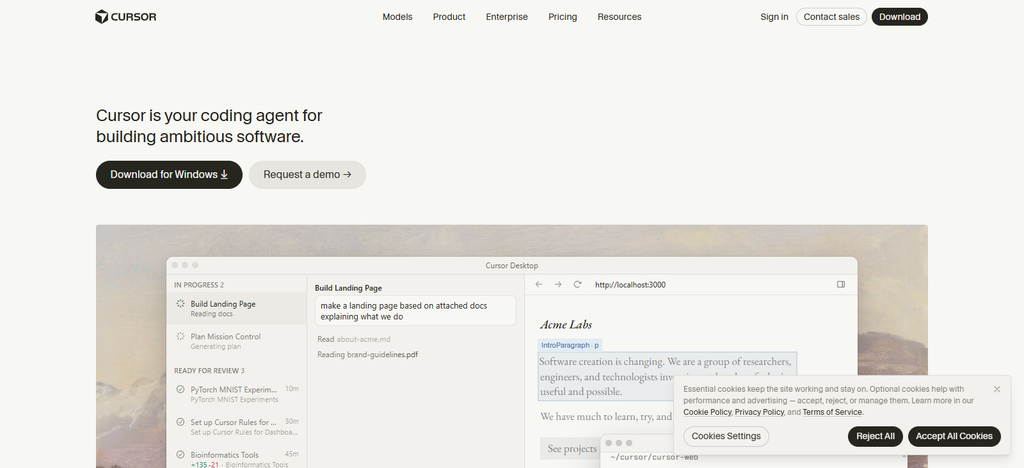This screenshot has width=1024, height=468.
Task: Click the about-acme.md file reference
Action: coord(363,339)
